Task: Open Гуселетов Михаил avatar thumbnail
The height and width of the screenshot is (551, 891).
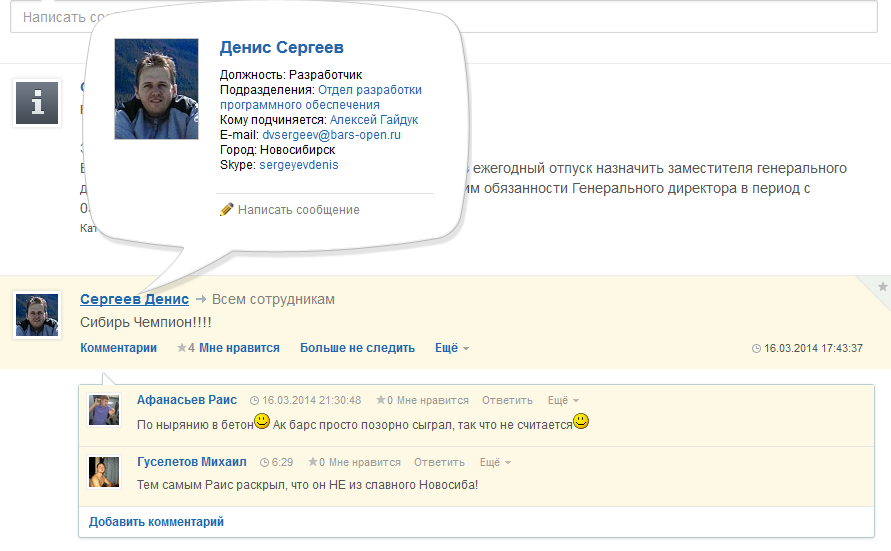Action: coord(104,472)
